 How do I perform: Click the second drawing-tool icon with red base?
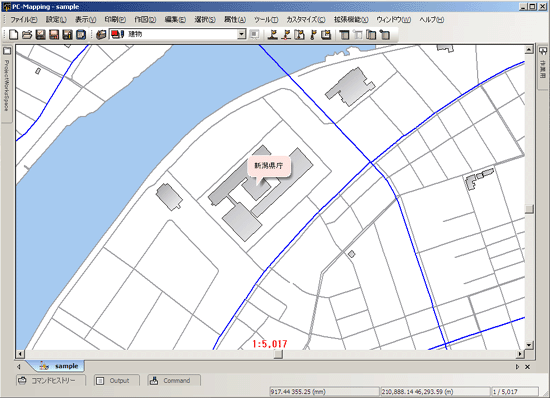point(286,34)
